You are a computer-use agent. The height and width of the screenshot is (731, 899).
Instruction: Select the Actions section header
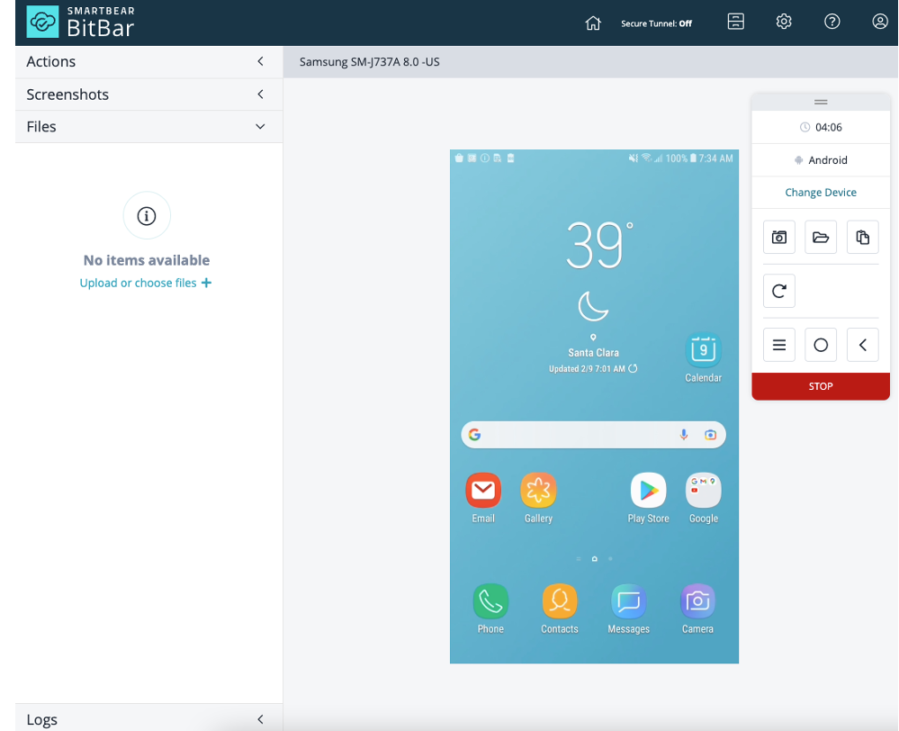click(x=149, y=61)
